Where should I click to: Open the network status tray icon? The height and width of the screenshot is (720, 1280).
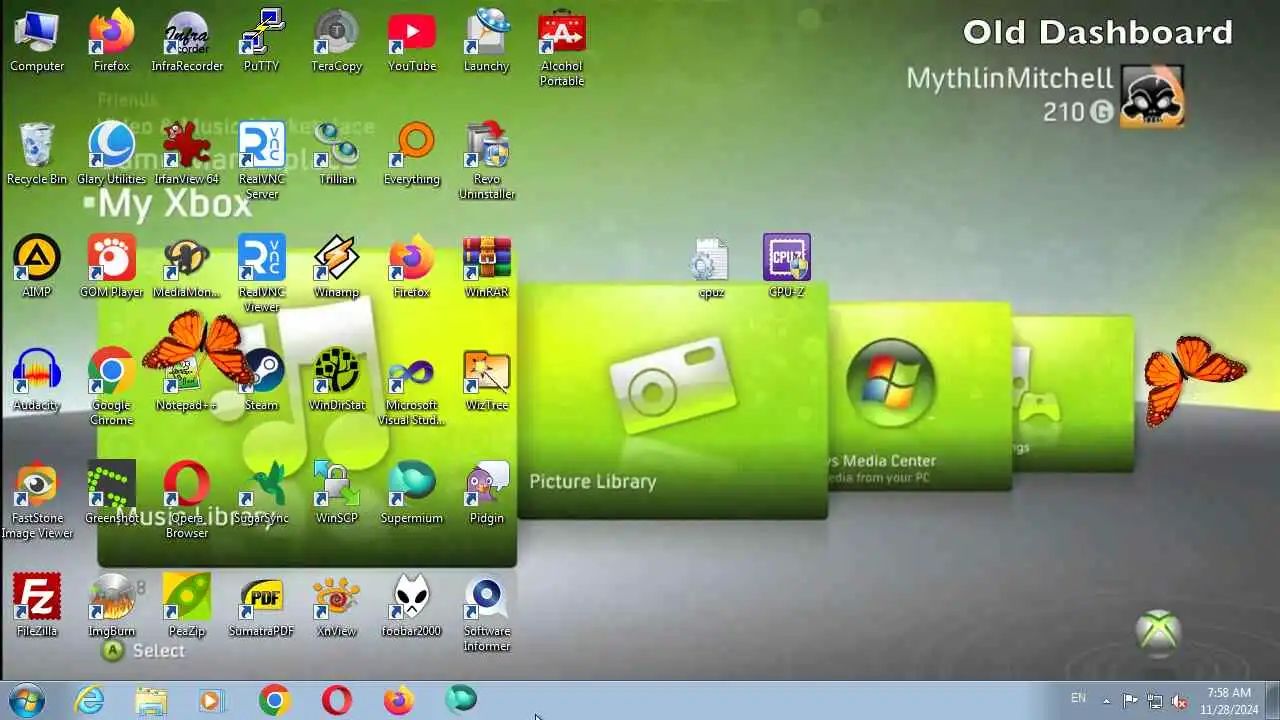[1155, 700]
